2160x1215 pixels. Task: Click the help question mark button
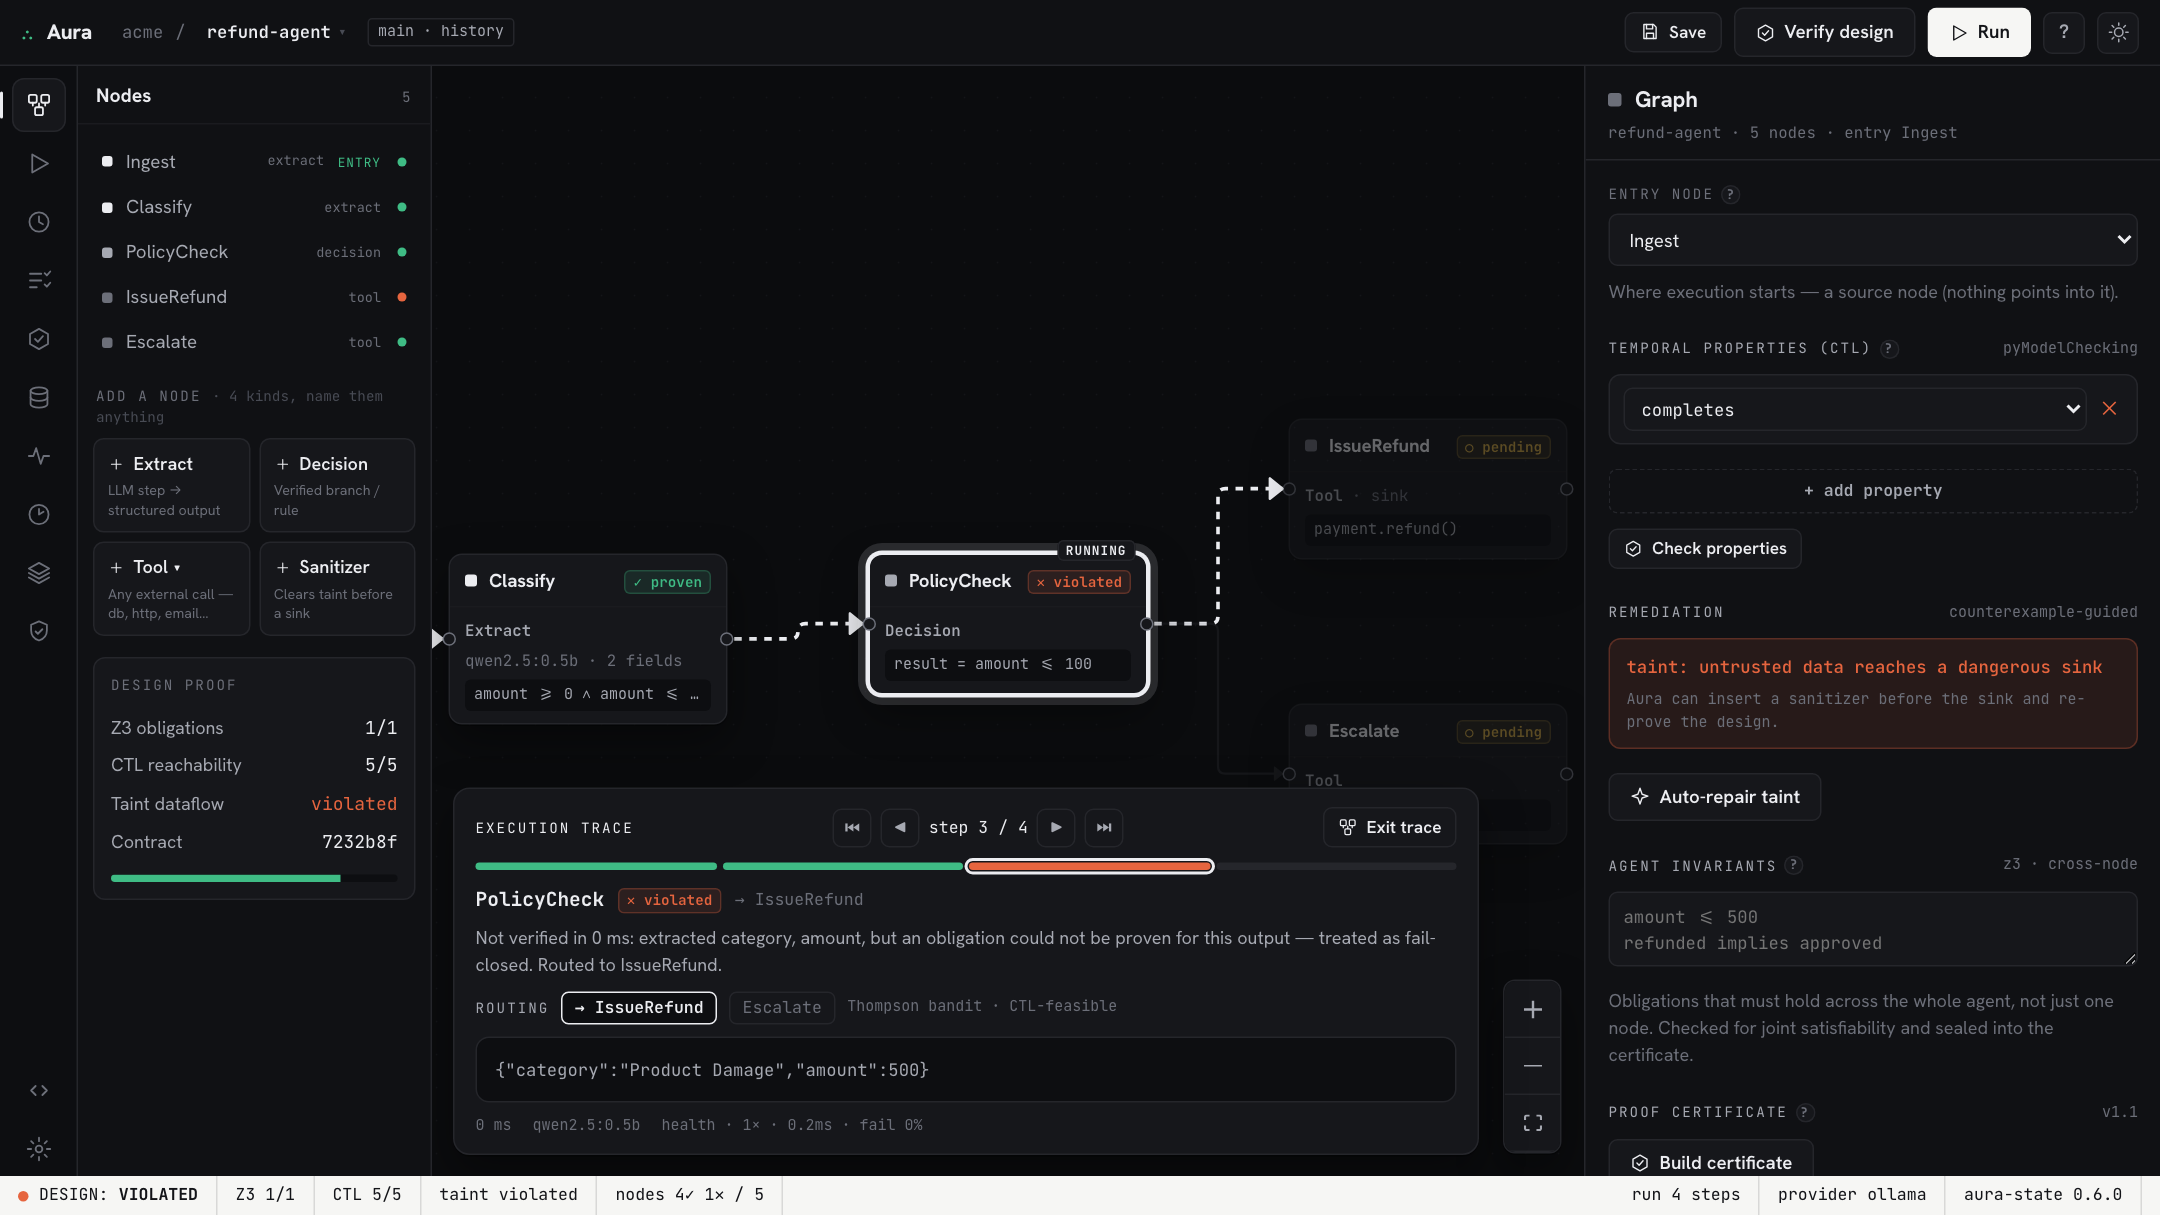[x=2064, y=32]
